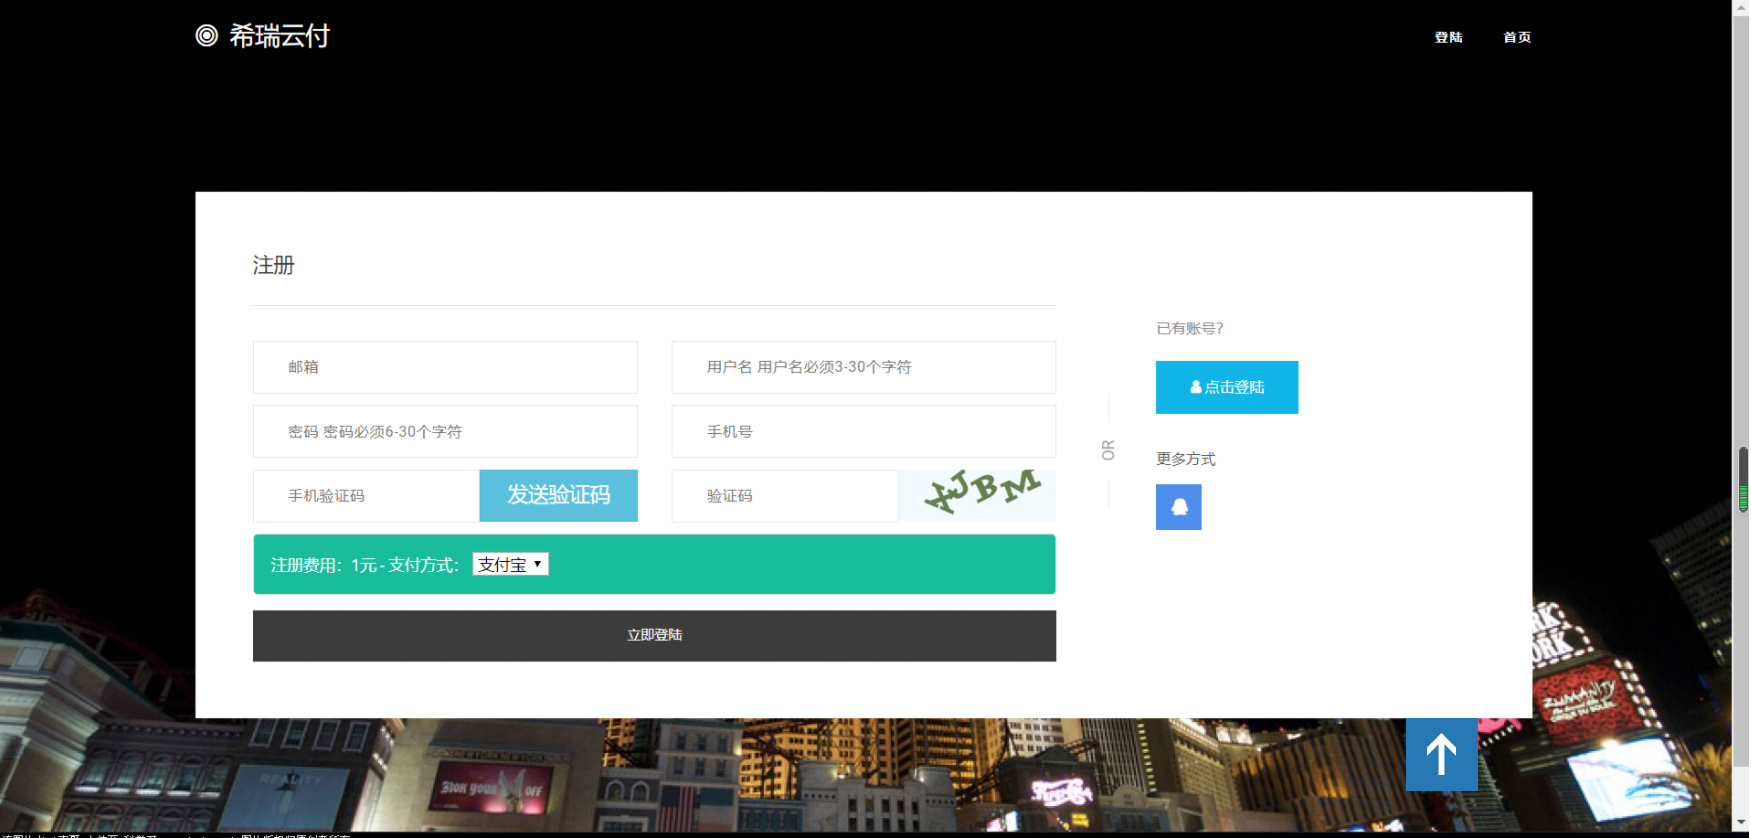Open 登陆 in the top navigation

pyautogui.click(x=1448, y=37)
